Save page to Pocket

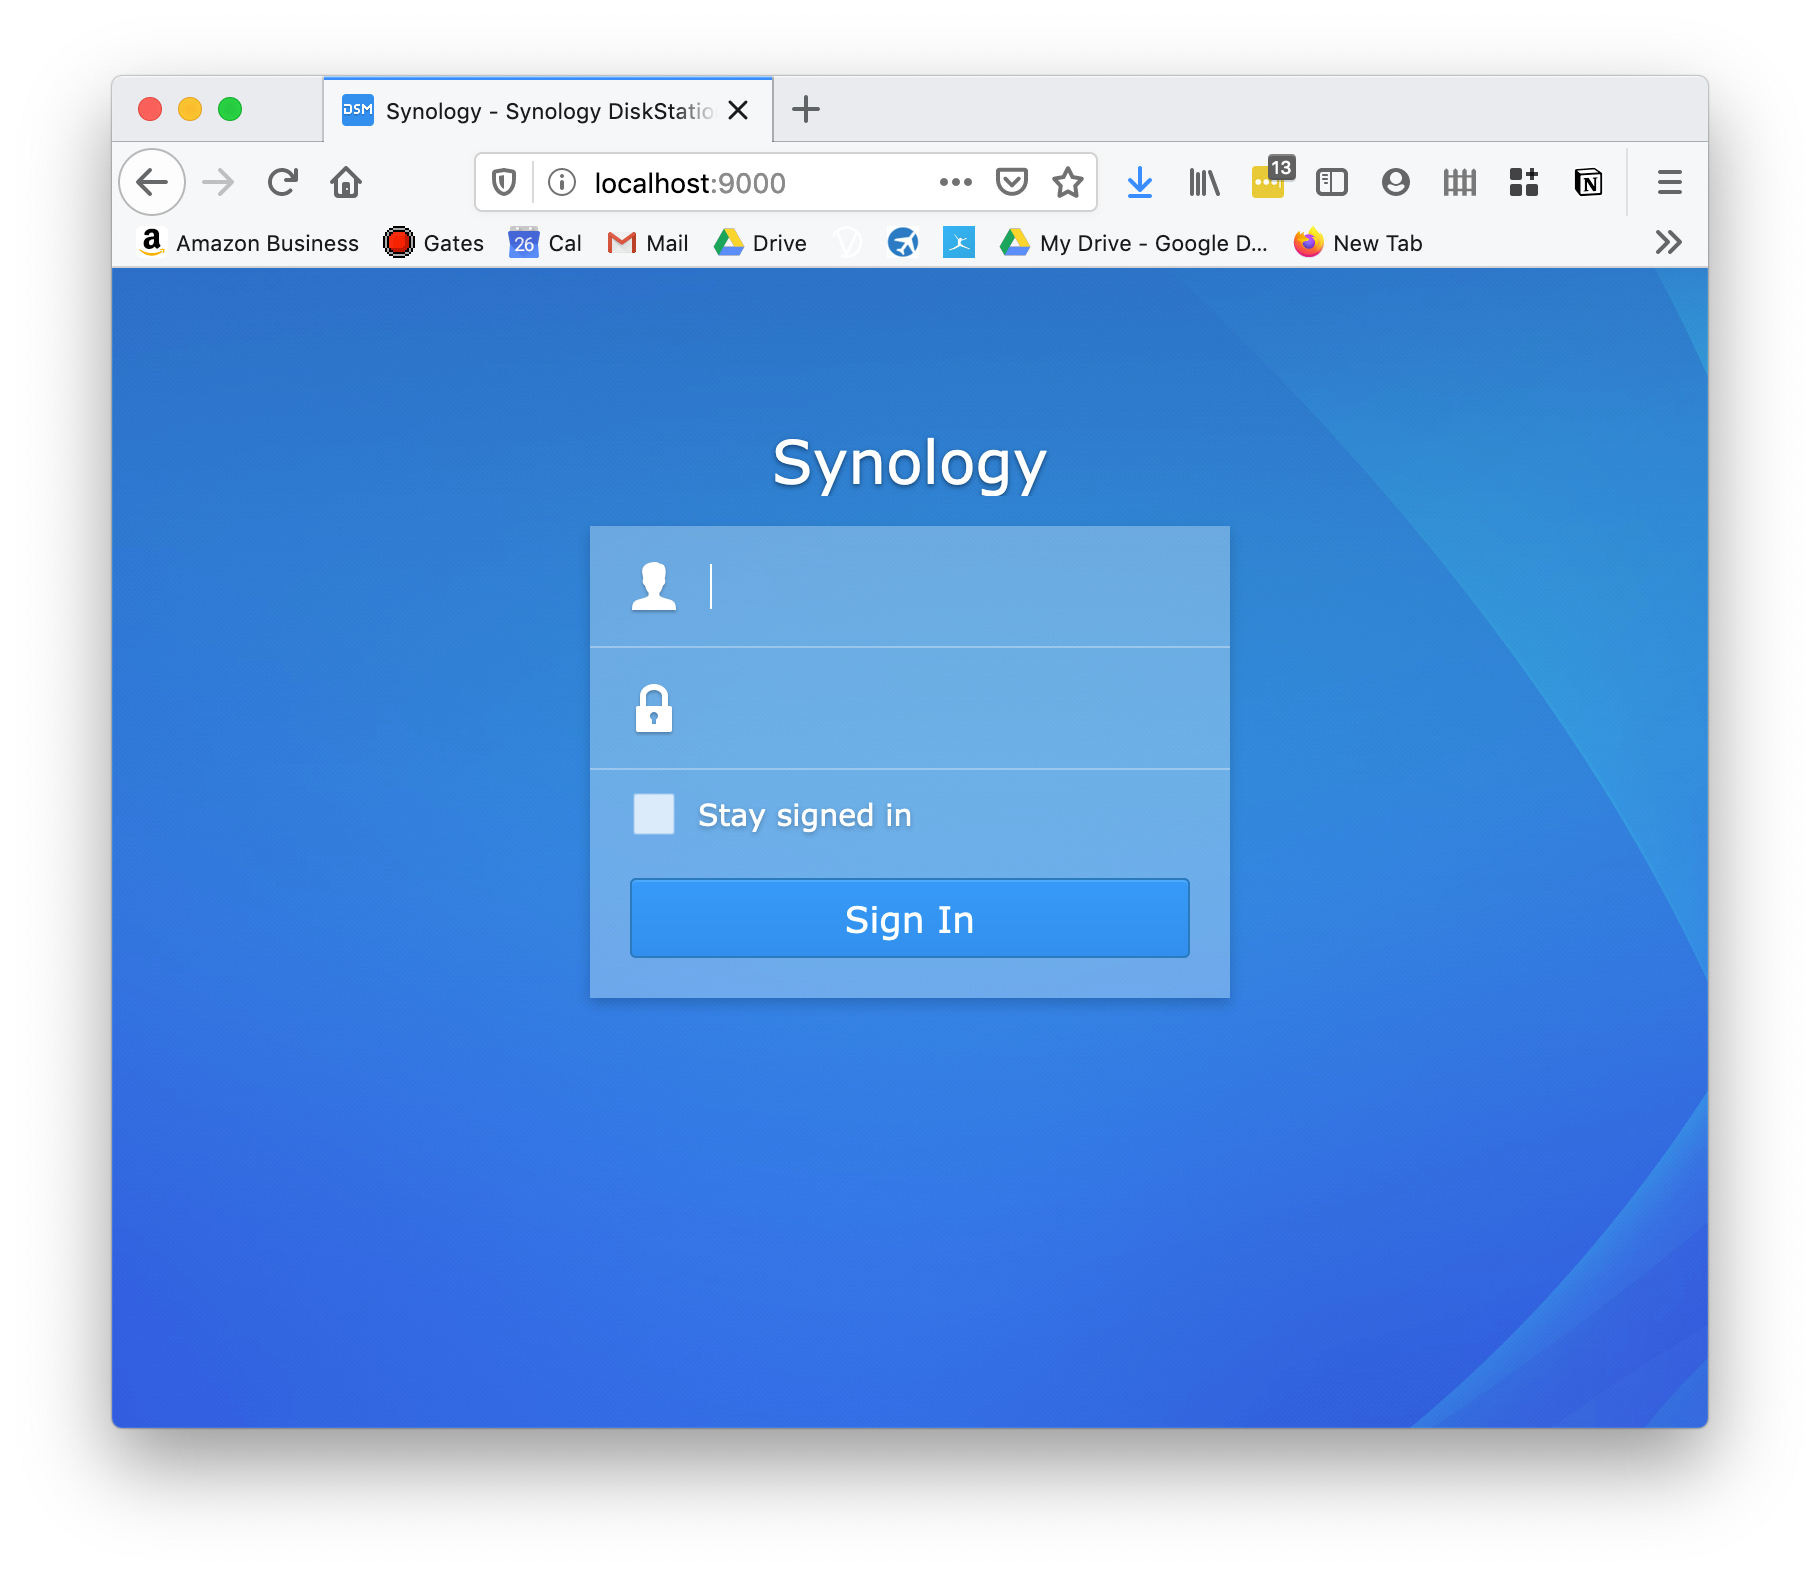tap(1012, 182)
